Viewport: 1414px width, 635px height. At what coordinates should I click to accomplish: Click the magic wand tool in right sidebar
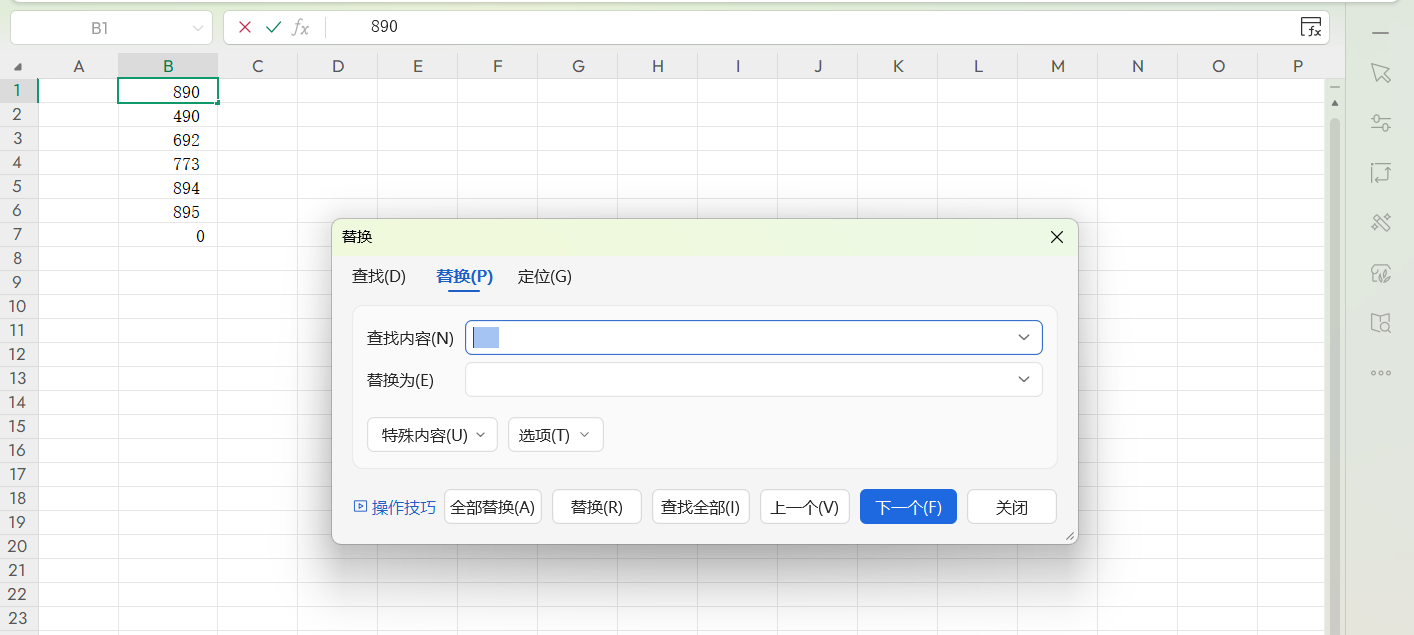pos(1380,222)
